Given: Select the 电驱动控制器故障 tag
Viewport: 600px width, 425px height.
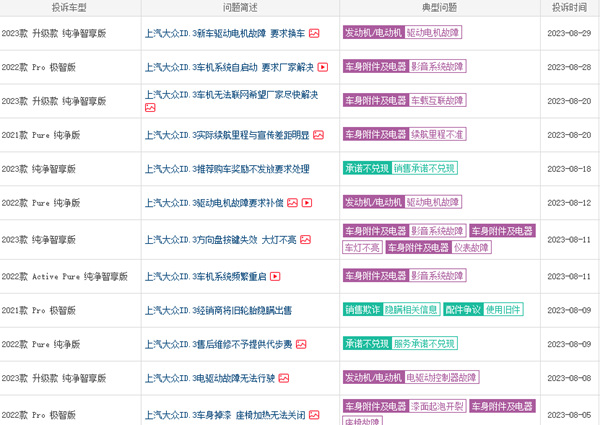Looking at the screenshot, I should [442, 378].
